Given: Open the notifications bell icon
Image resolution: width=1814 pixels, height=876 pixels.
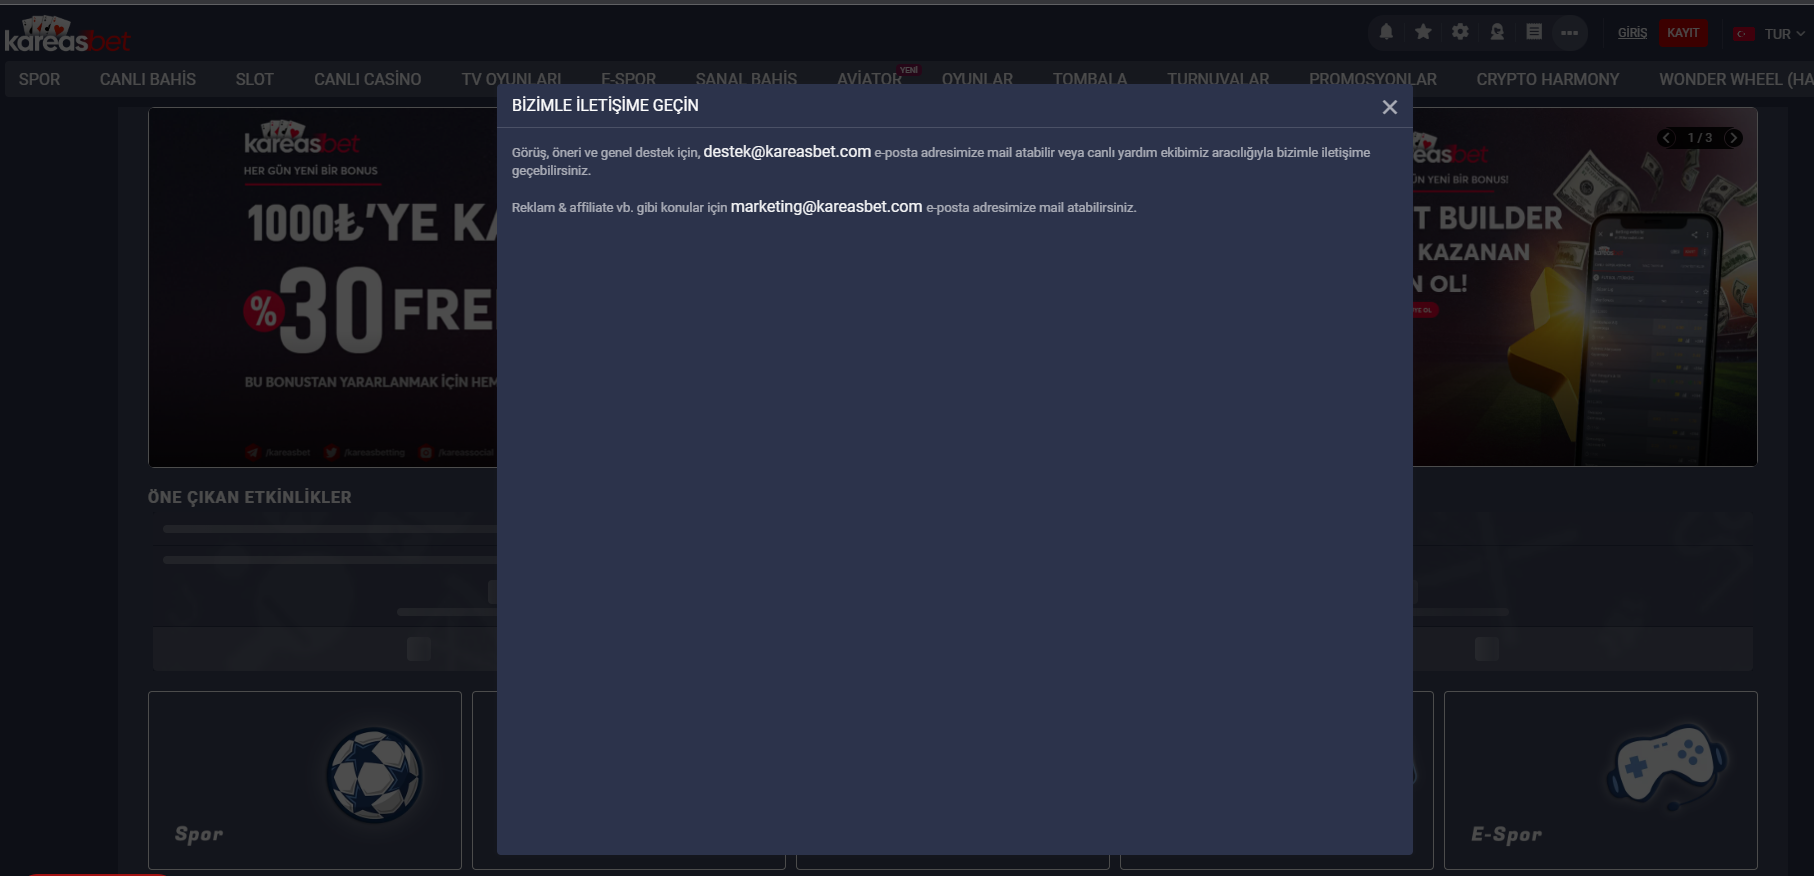Looking at the screenshot, I should pyautogui.click(x=1386, y=32).
